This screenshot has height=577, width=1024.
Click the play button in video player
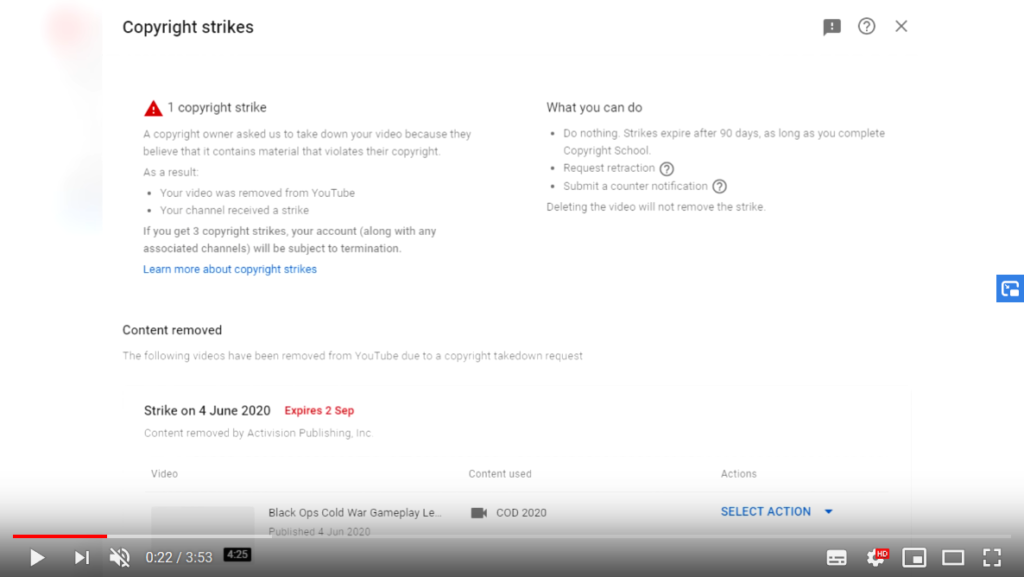[x=37, y=557]
